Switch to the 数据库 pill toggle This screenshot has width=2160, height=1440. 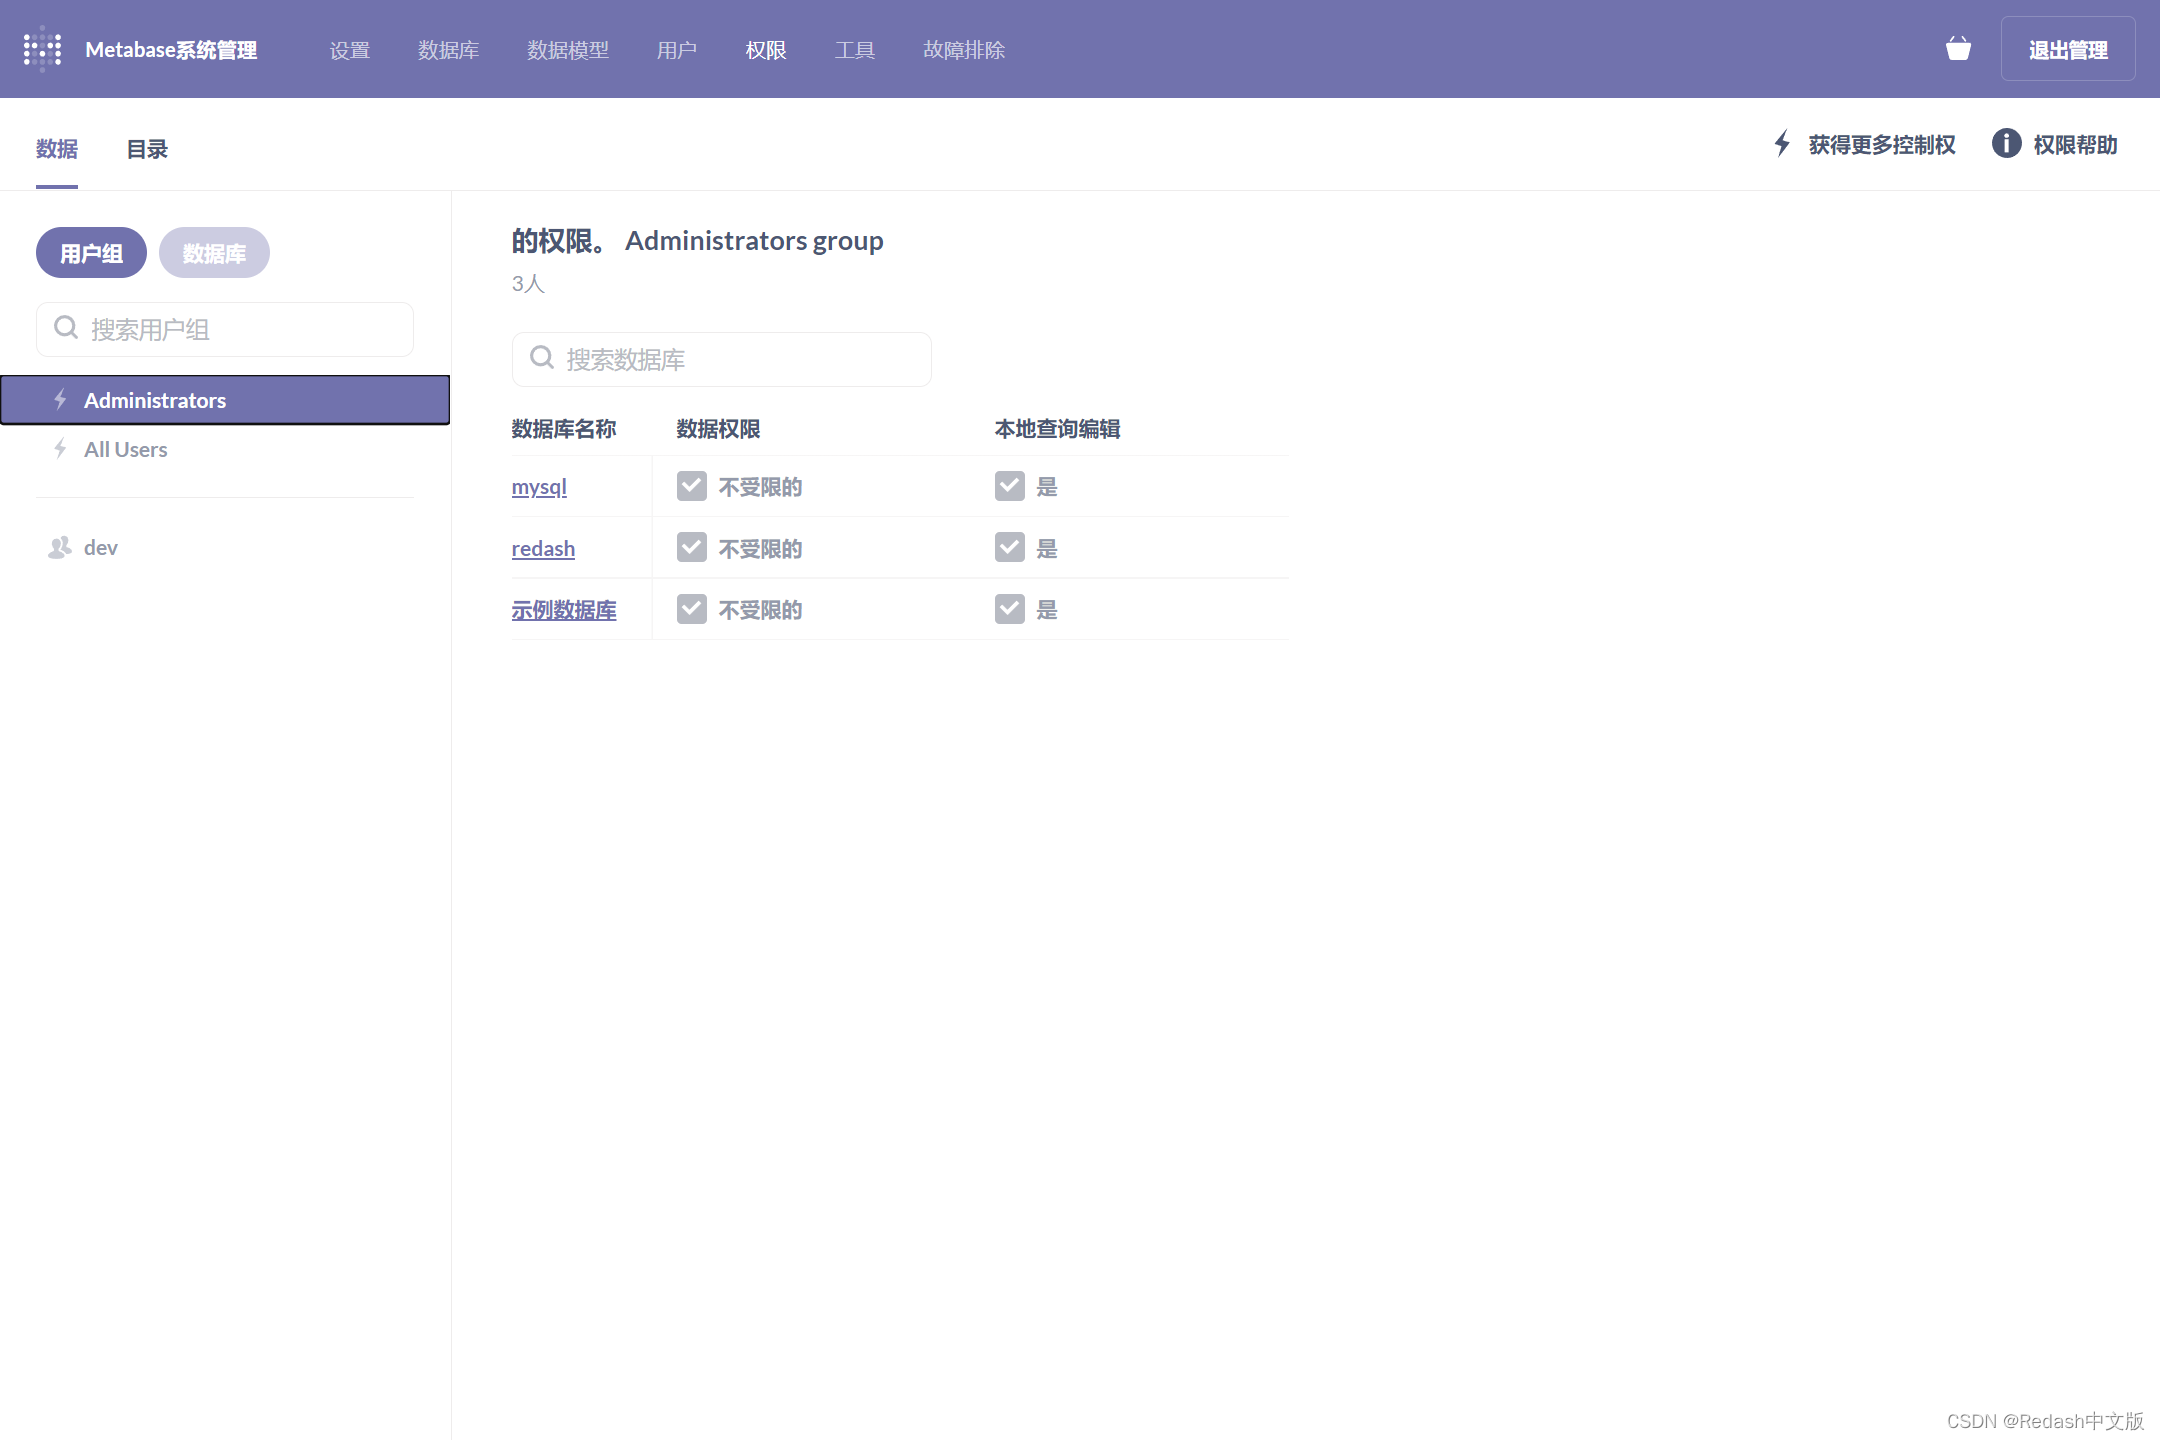coord(214,253)
